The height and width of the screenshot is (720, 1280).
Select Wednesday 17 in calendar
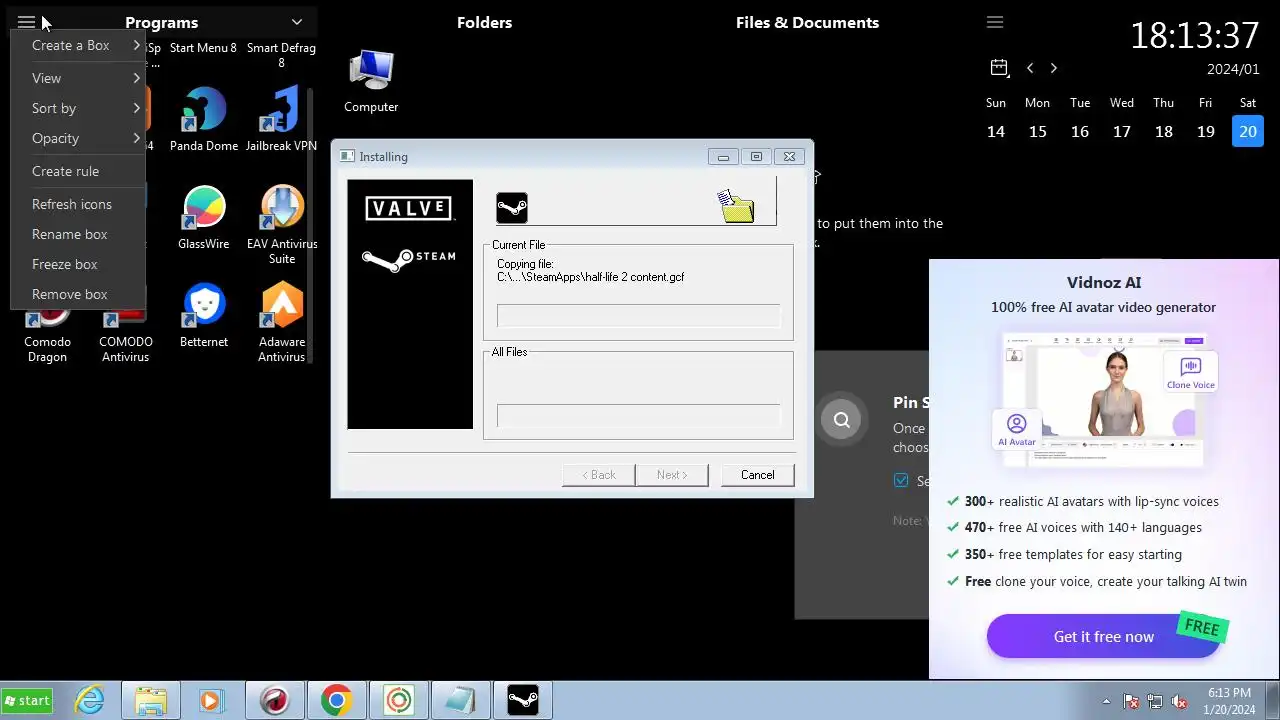point(1122,131)
